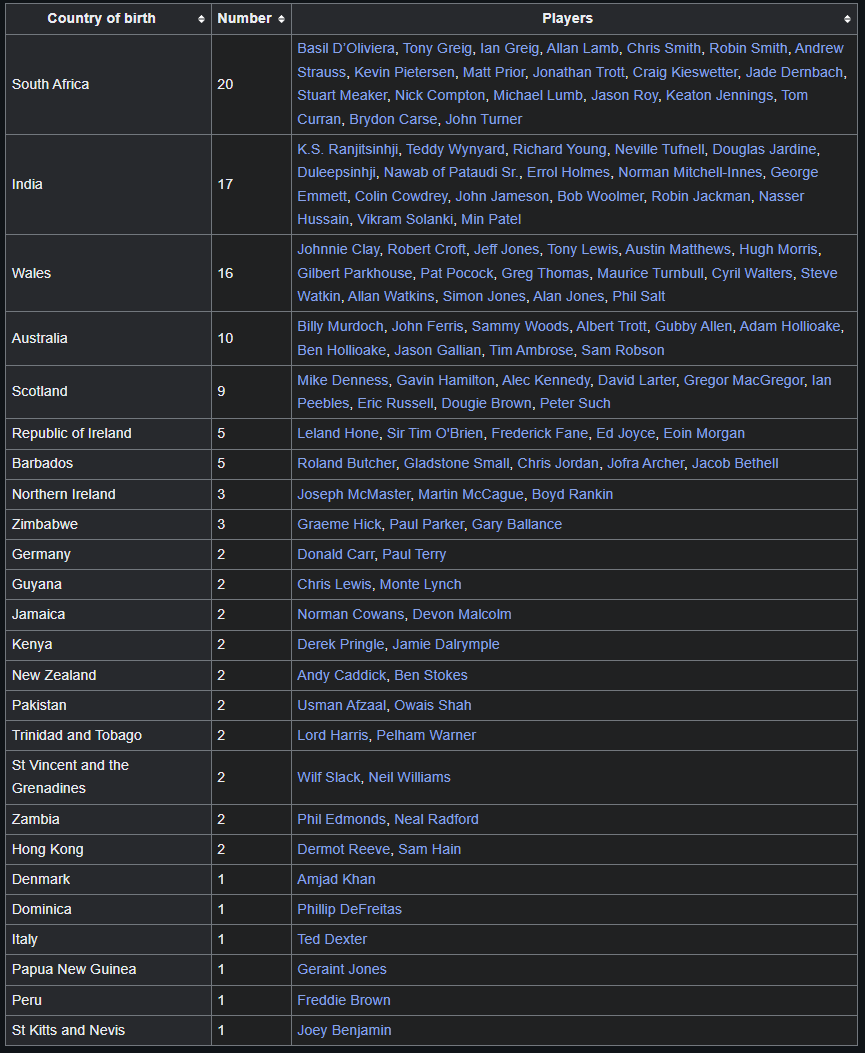Open Andrew Strauss article link
The image size is (865, 1053).
pos(570,60)
